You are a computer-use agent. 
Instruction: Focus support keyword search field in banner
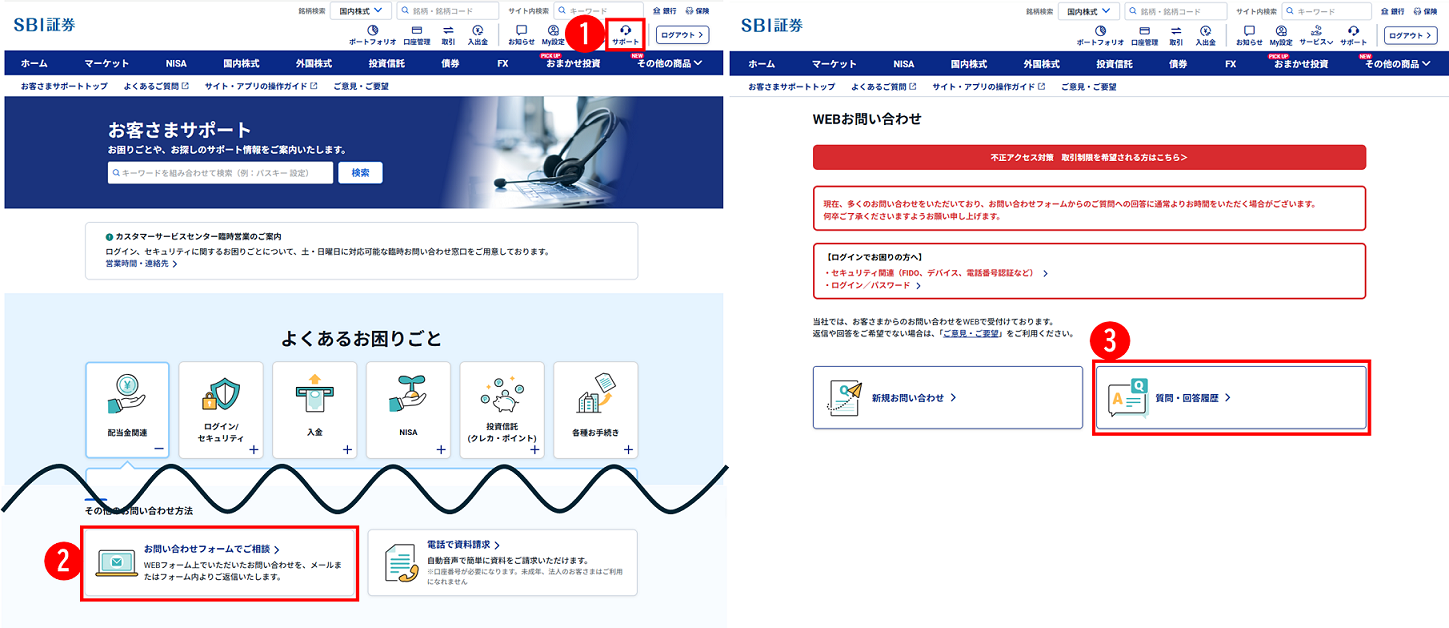coord(220,173)
